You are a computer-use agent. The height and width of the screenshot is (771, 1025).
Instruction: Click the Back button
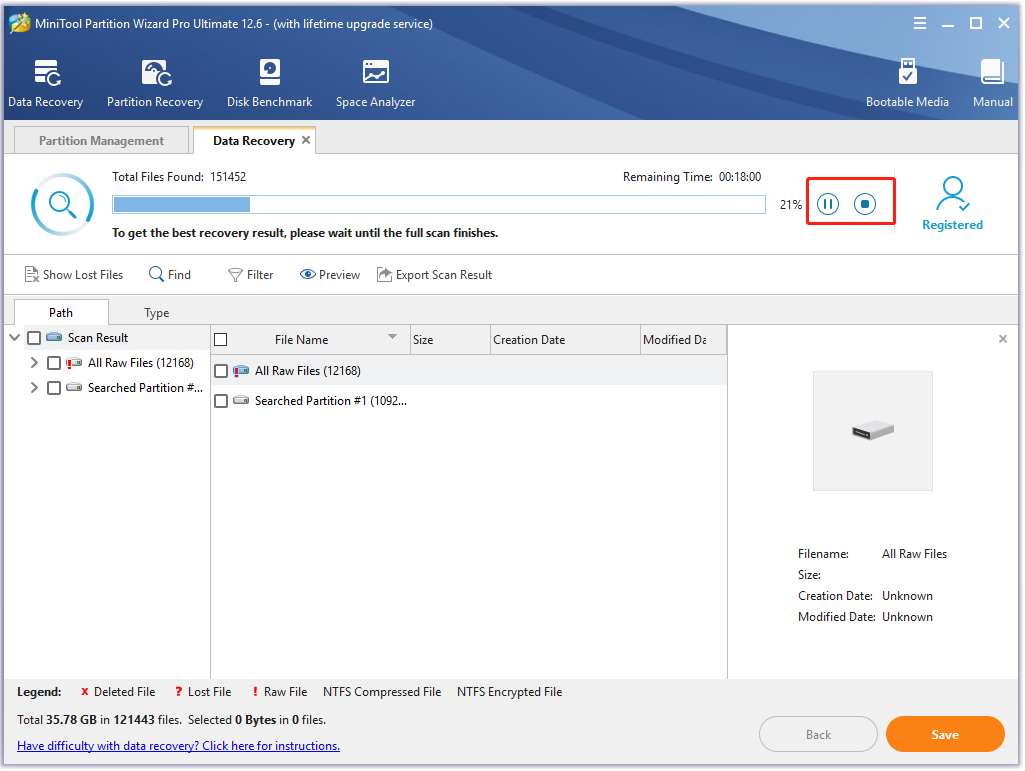[818, 734]
